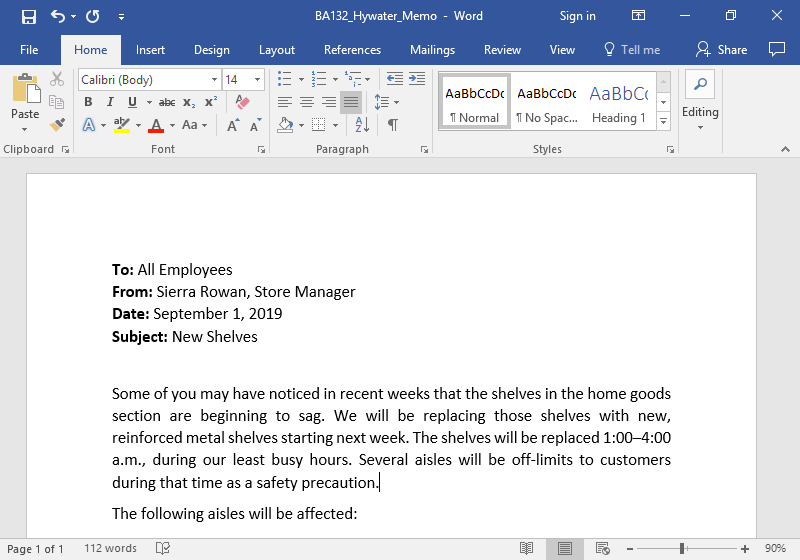Open the Calibri font name dropdown
The height and width of the screenshot is (560, 800).
214,79
